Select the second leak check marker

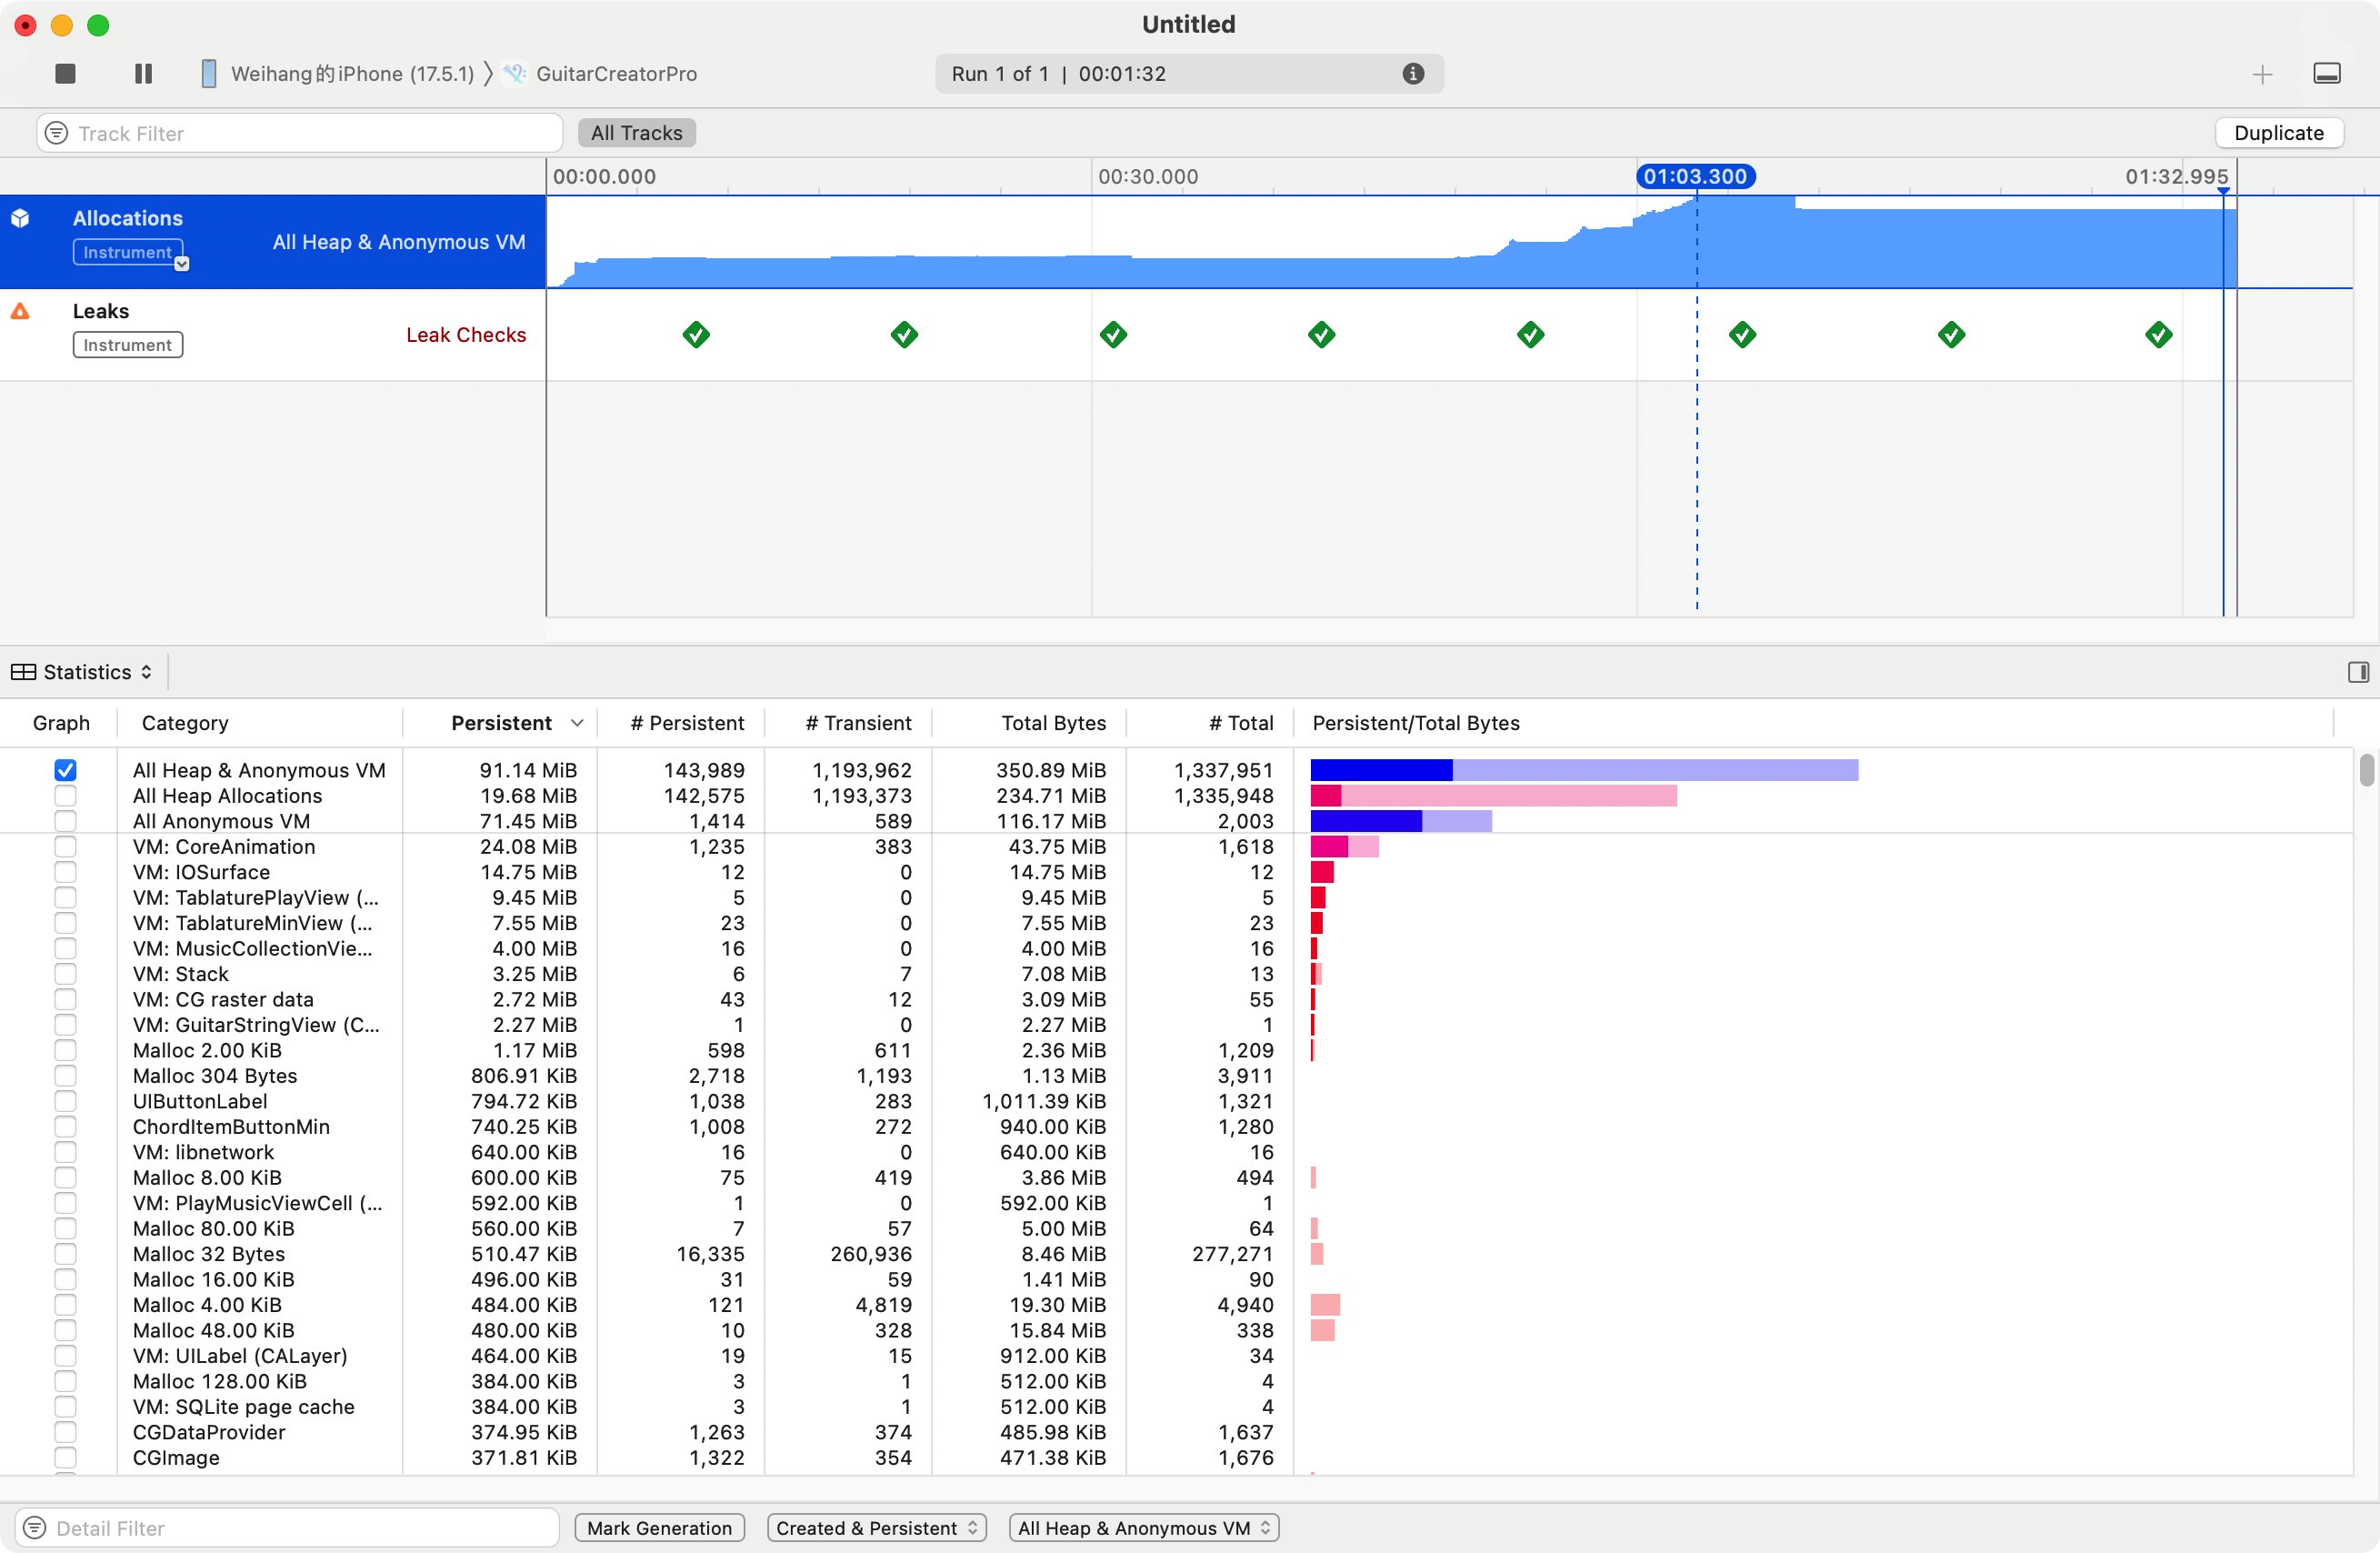point(904,334)
